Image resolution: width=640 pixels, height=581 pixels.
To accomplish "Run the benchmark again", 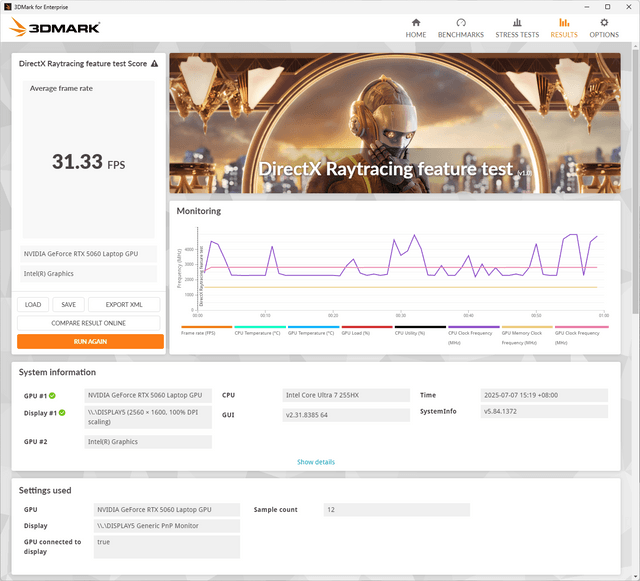I will (x=90, y=342).
